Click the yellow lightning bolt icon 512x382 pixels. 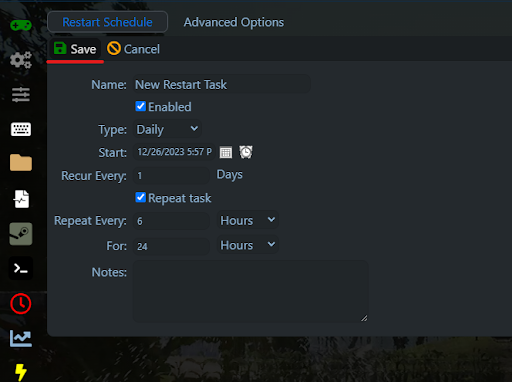click(x=21, y=372)
